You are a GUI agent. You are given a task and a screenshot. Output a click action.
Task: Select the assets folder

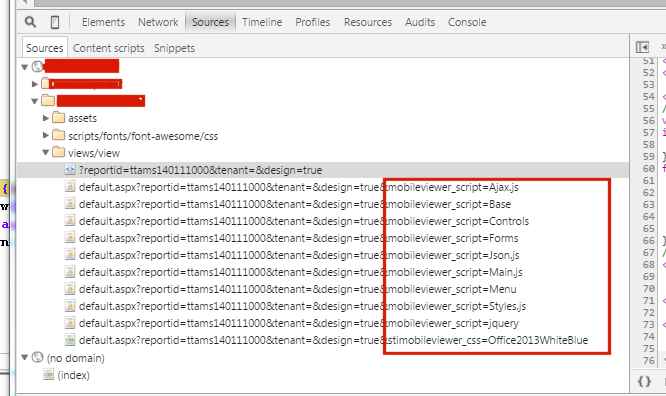pyautogui.click(x=82, y=118)
